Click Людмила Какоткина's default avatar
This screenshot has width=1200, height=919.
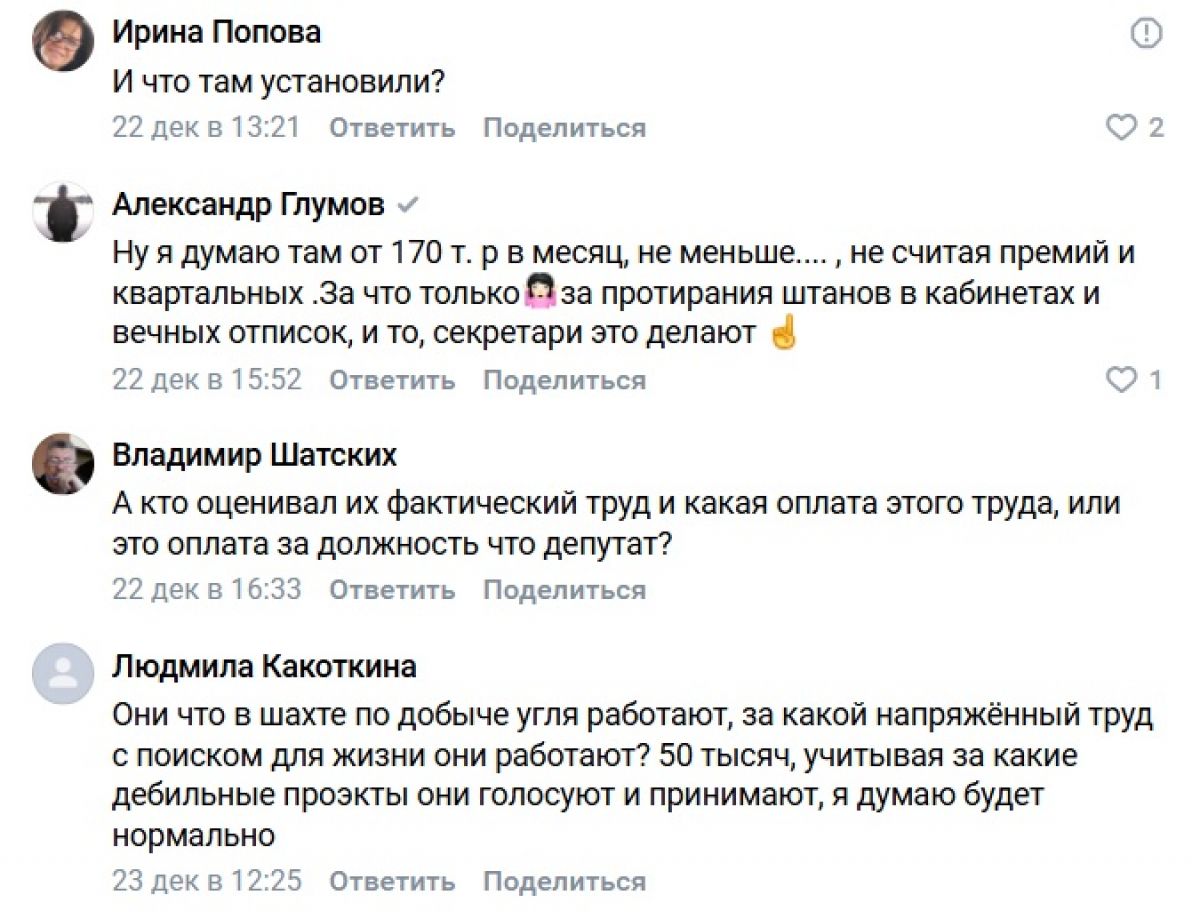click(x=63, y=674)
